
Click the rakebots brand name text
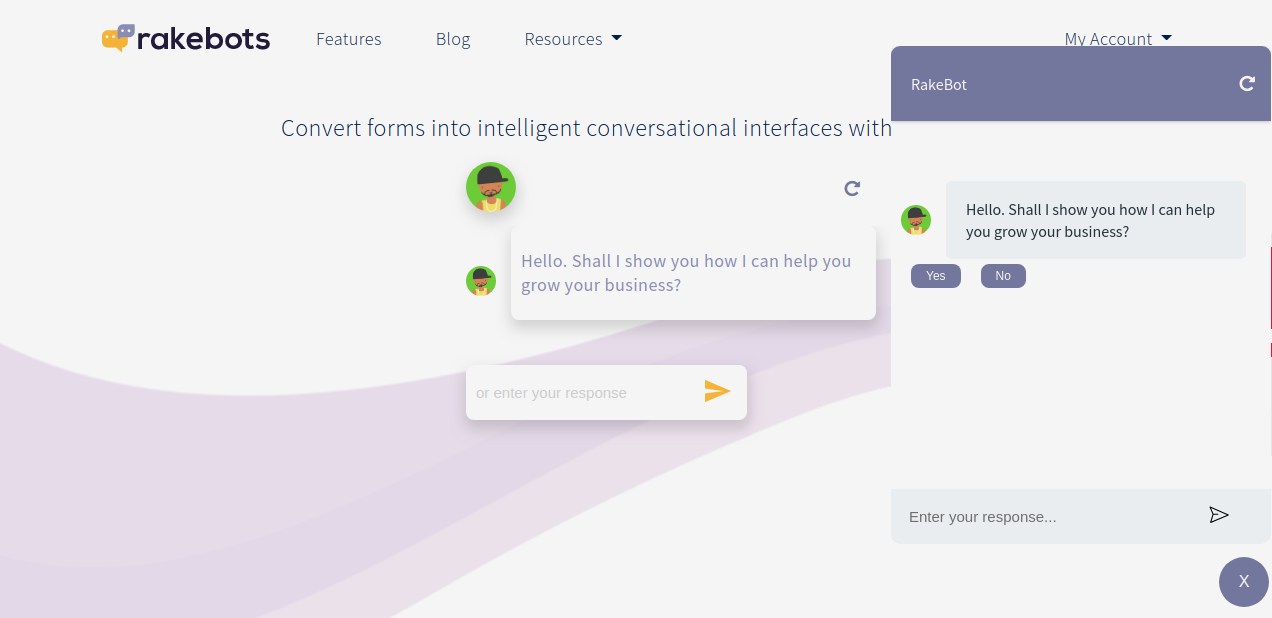point(203,39)
